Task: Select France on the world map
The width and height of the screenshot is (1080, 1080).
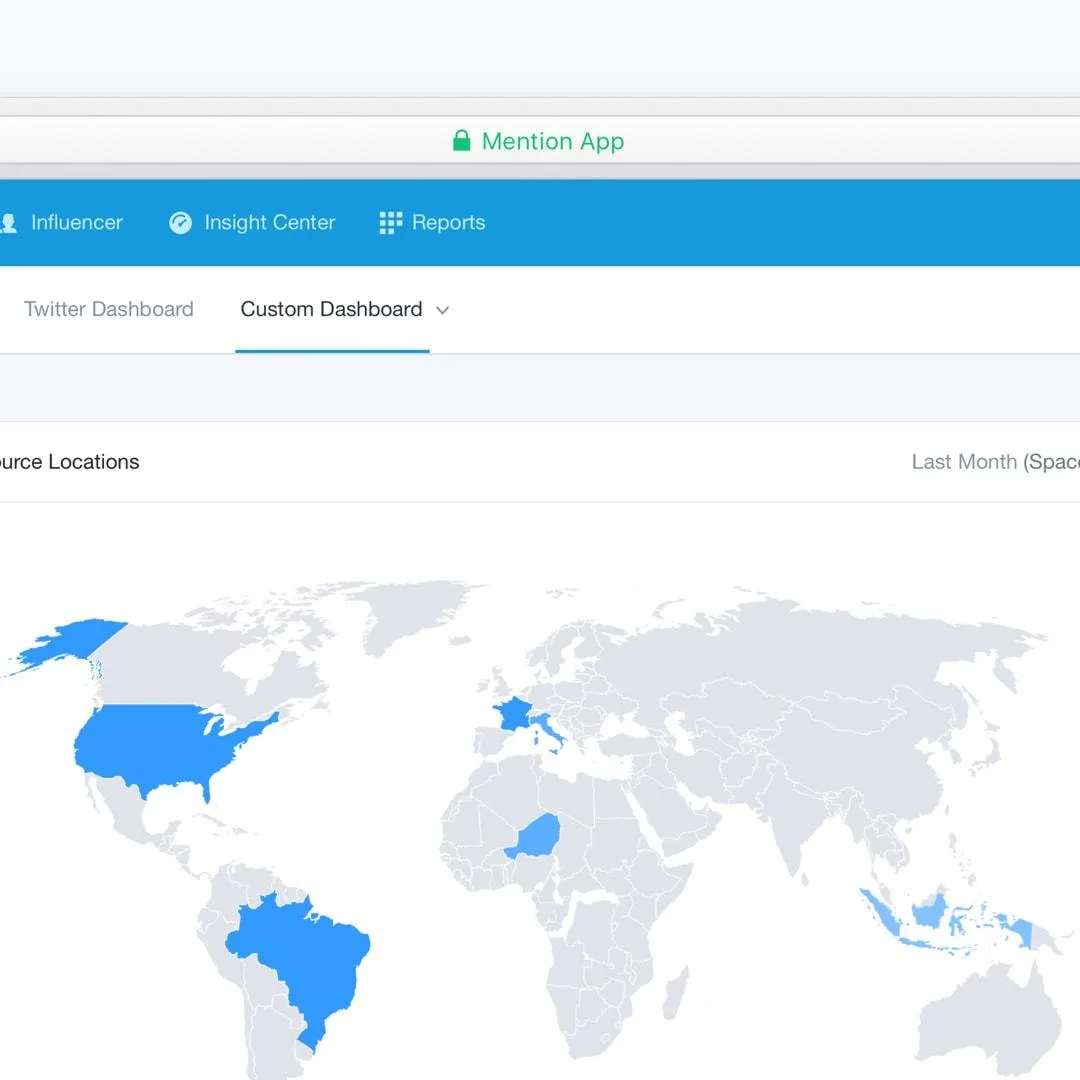Action: click(x=513, y=714)
